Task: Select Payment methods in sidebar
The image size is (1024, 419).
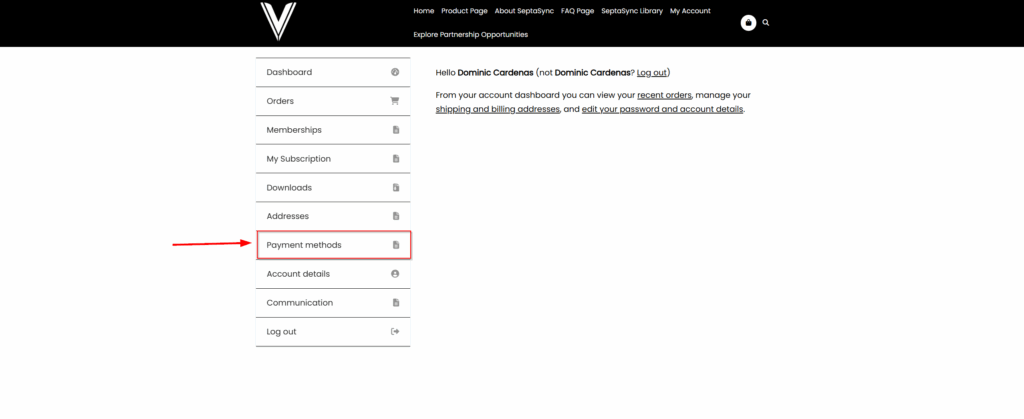Action: click(x=304, y=245)
